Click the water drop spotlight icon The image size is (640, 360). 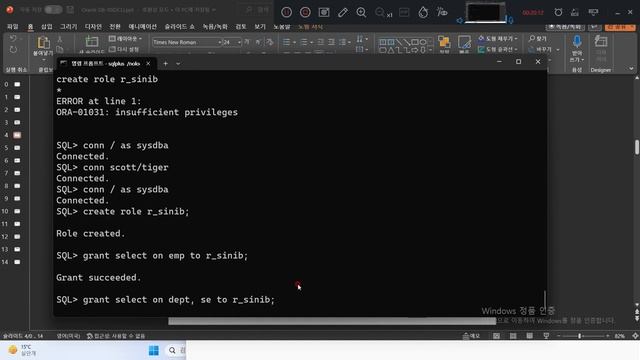(423, 12)
